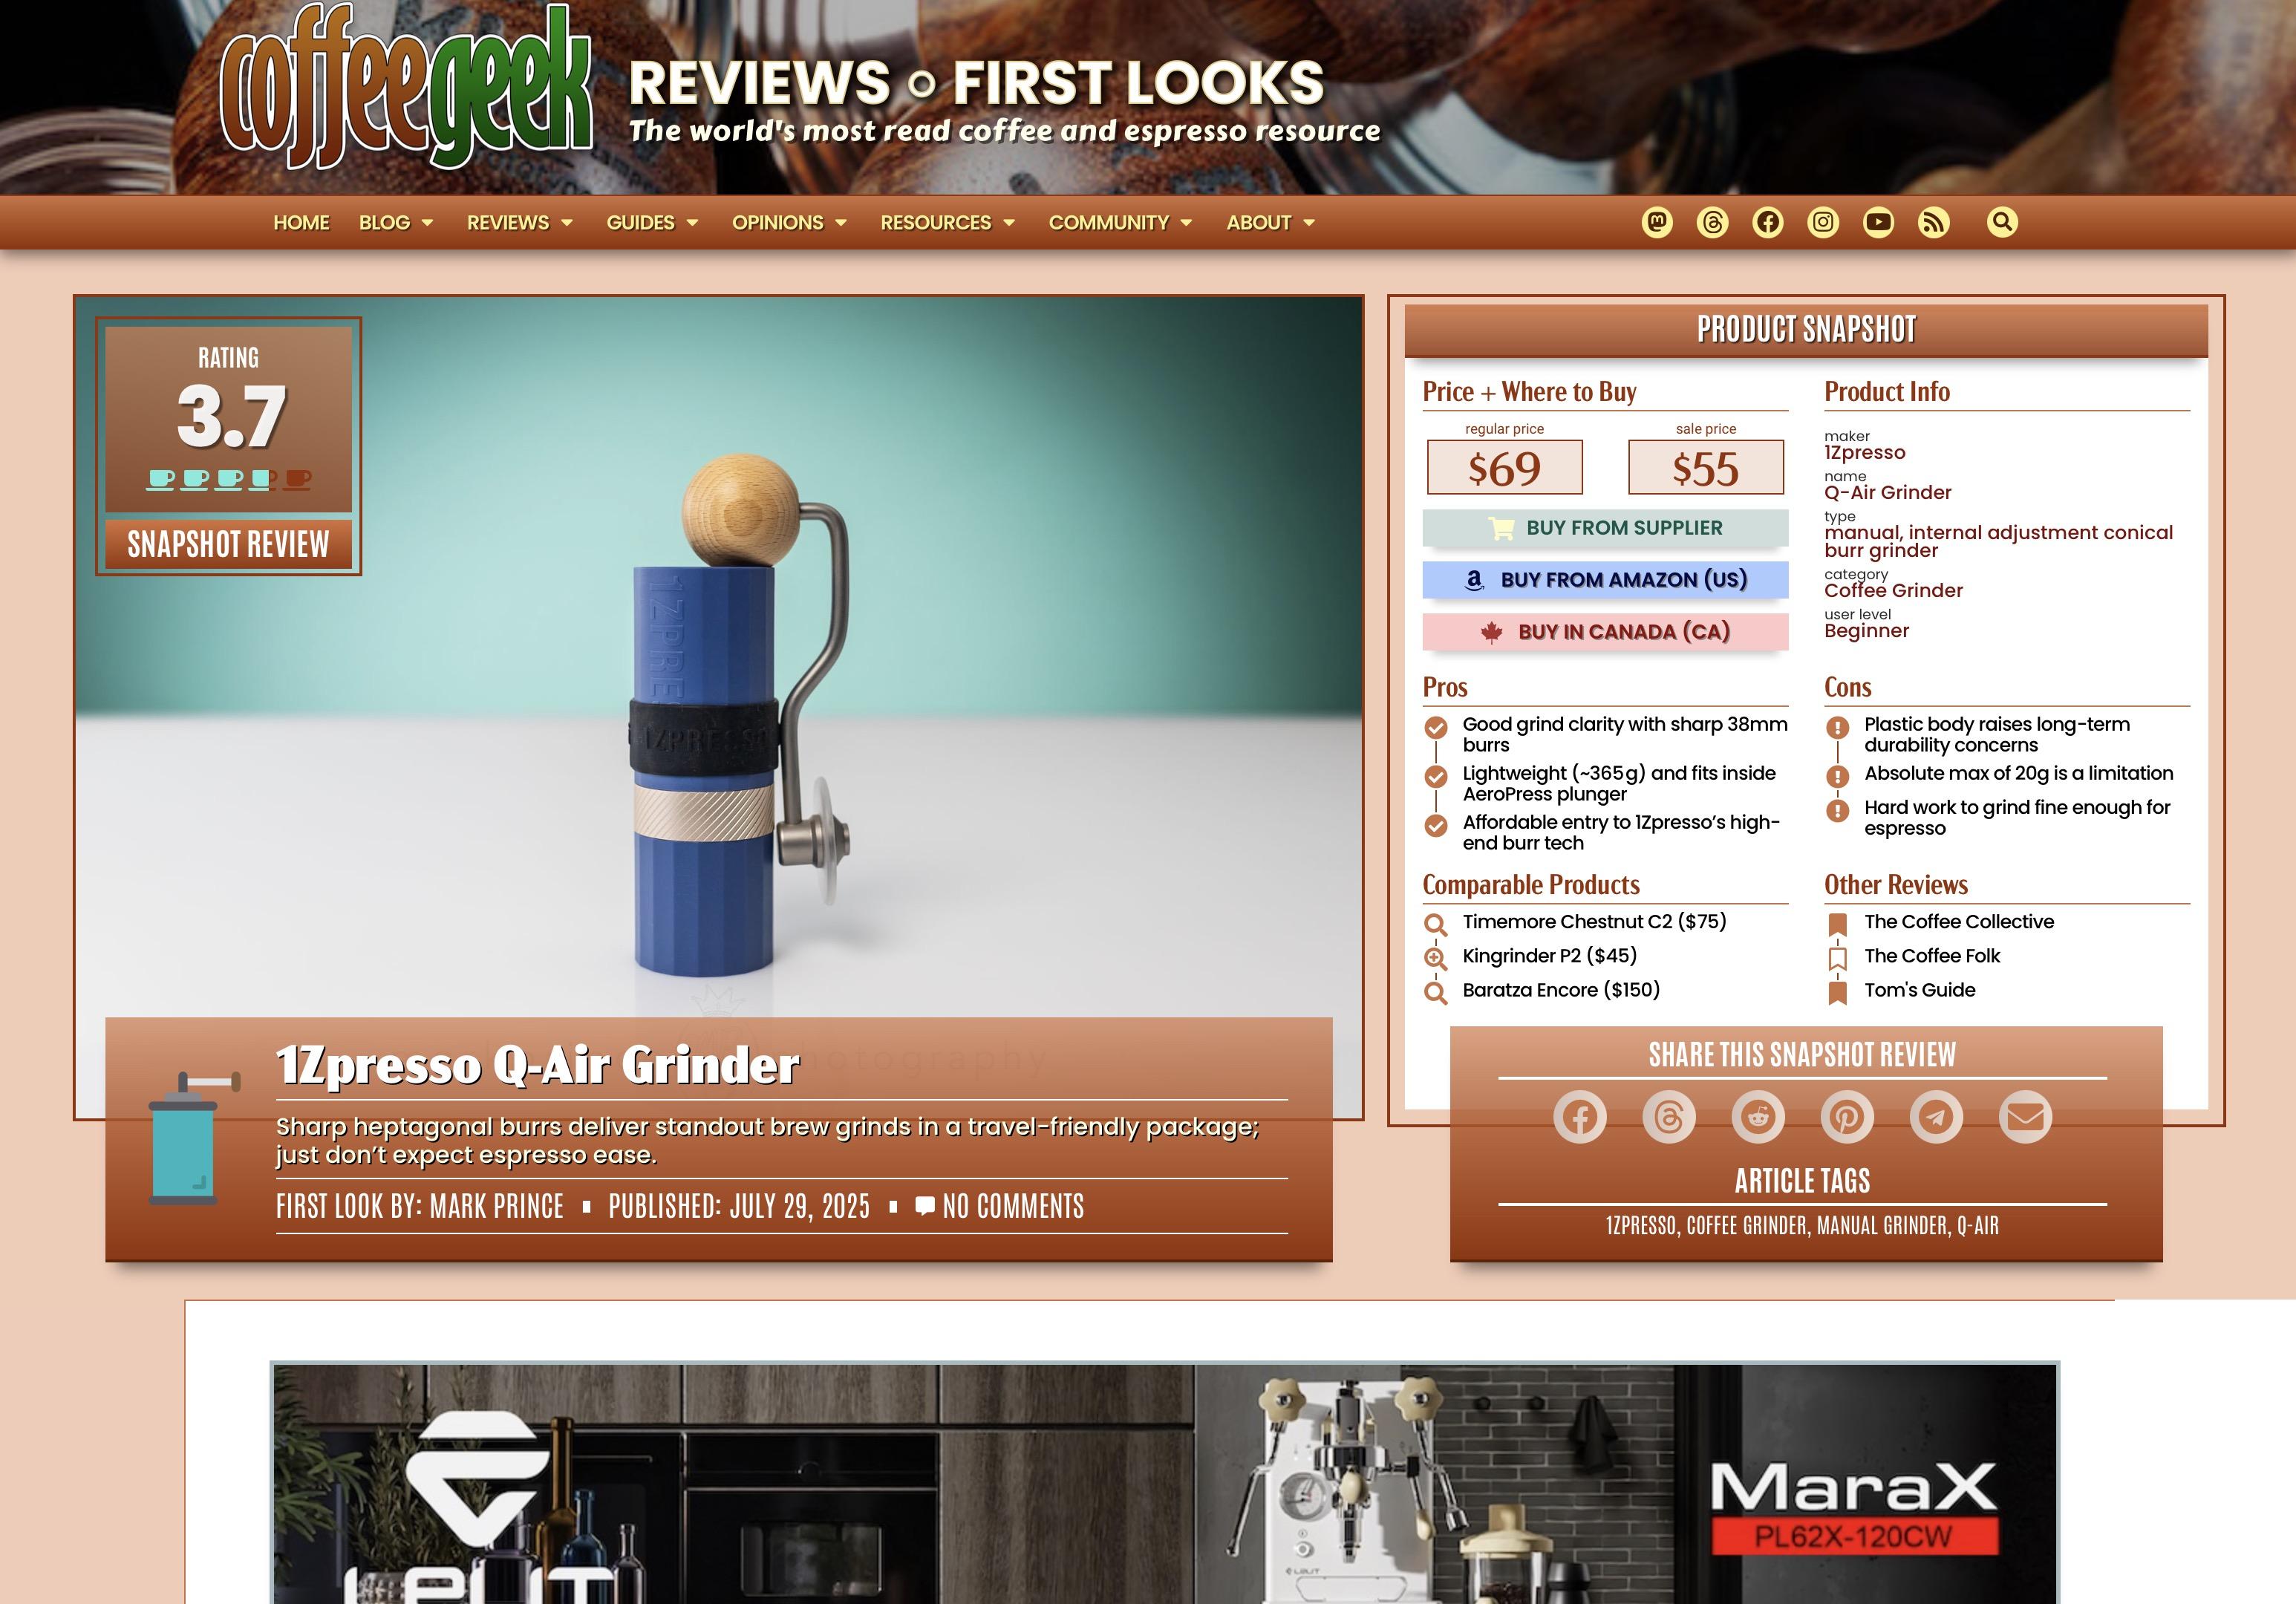
Task: Click bookmark icon beside Tom's Guide
Action: 1837,992
